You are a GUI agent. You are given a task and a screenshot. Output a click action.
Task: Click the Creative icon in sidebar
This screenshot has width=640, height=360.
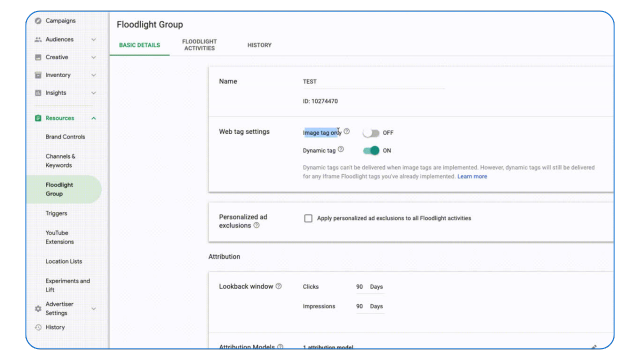(38, 57)
